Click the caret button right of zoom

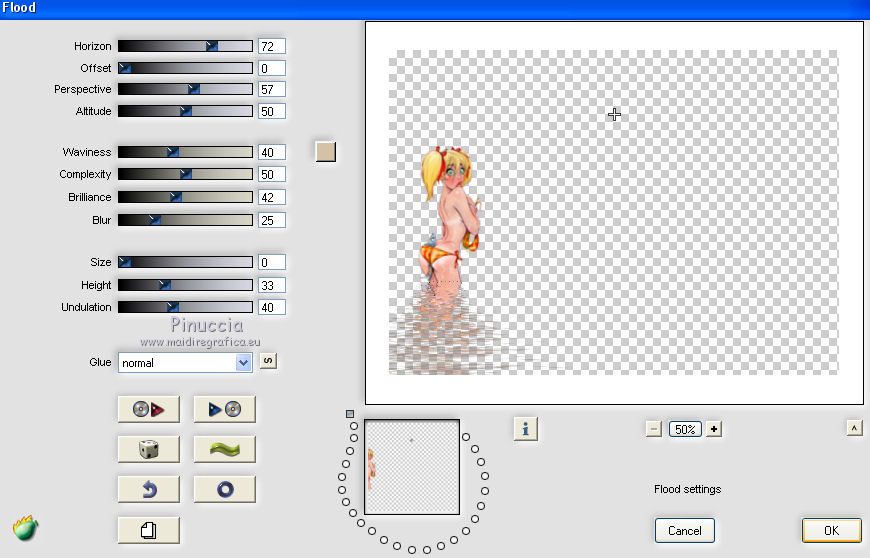854,428
